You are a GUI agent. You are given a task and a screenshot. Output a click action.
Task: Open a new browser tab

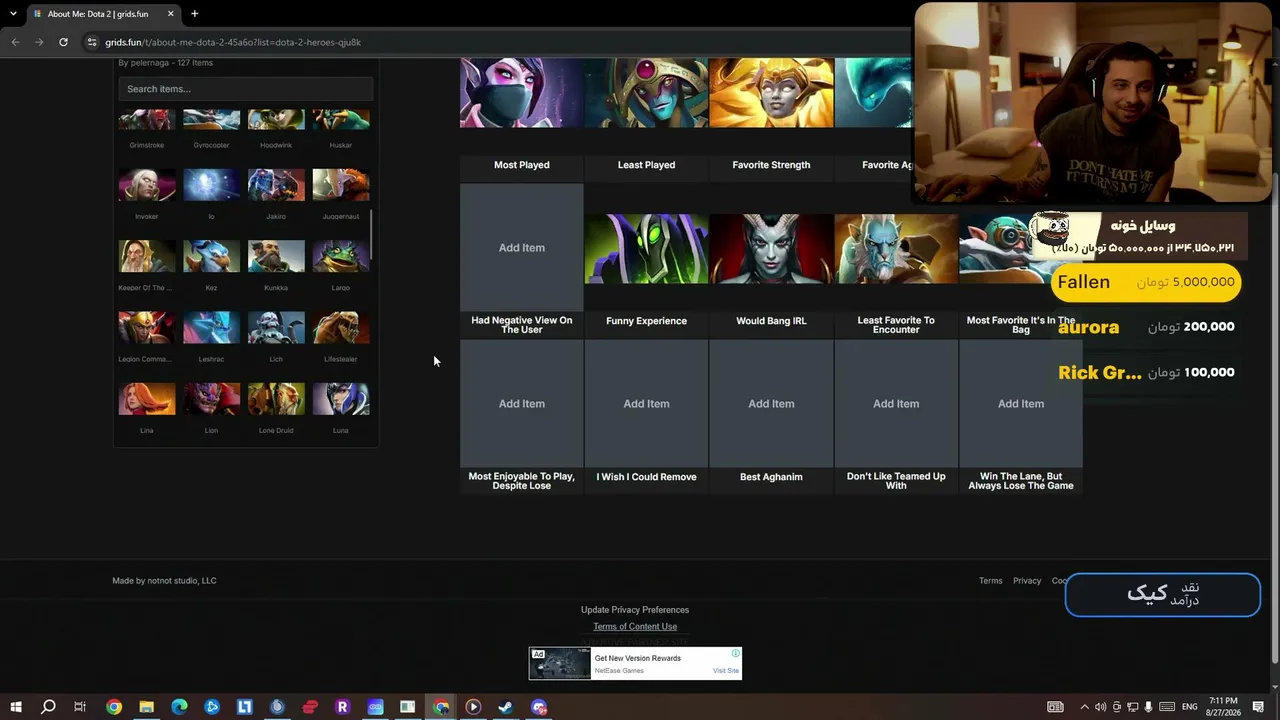(194, 14)
